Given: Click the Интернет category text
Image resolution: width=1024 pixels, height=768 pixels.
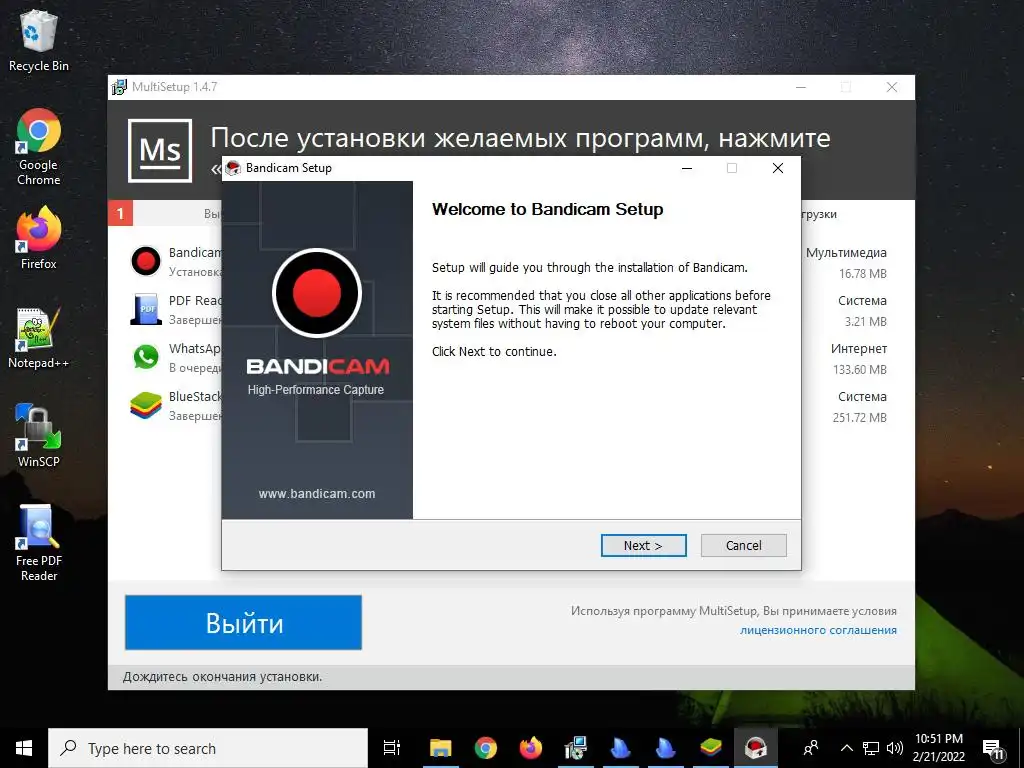Looking at the screenshot, I should click(x=858, y=349).
